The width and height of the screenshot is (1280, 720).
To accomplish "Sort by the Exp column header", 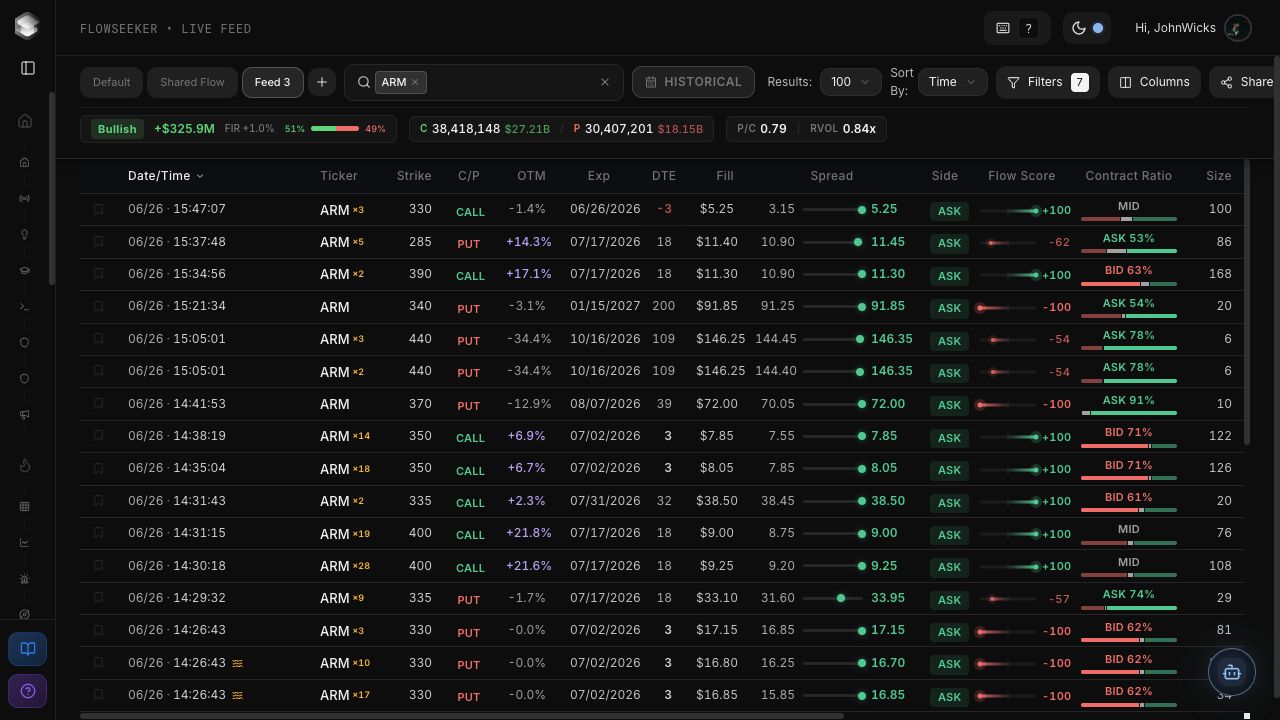I will tap(598, 176).
